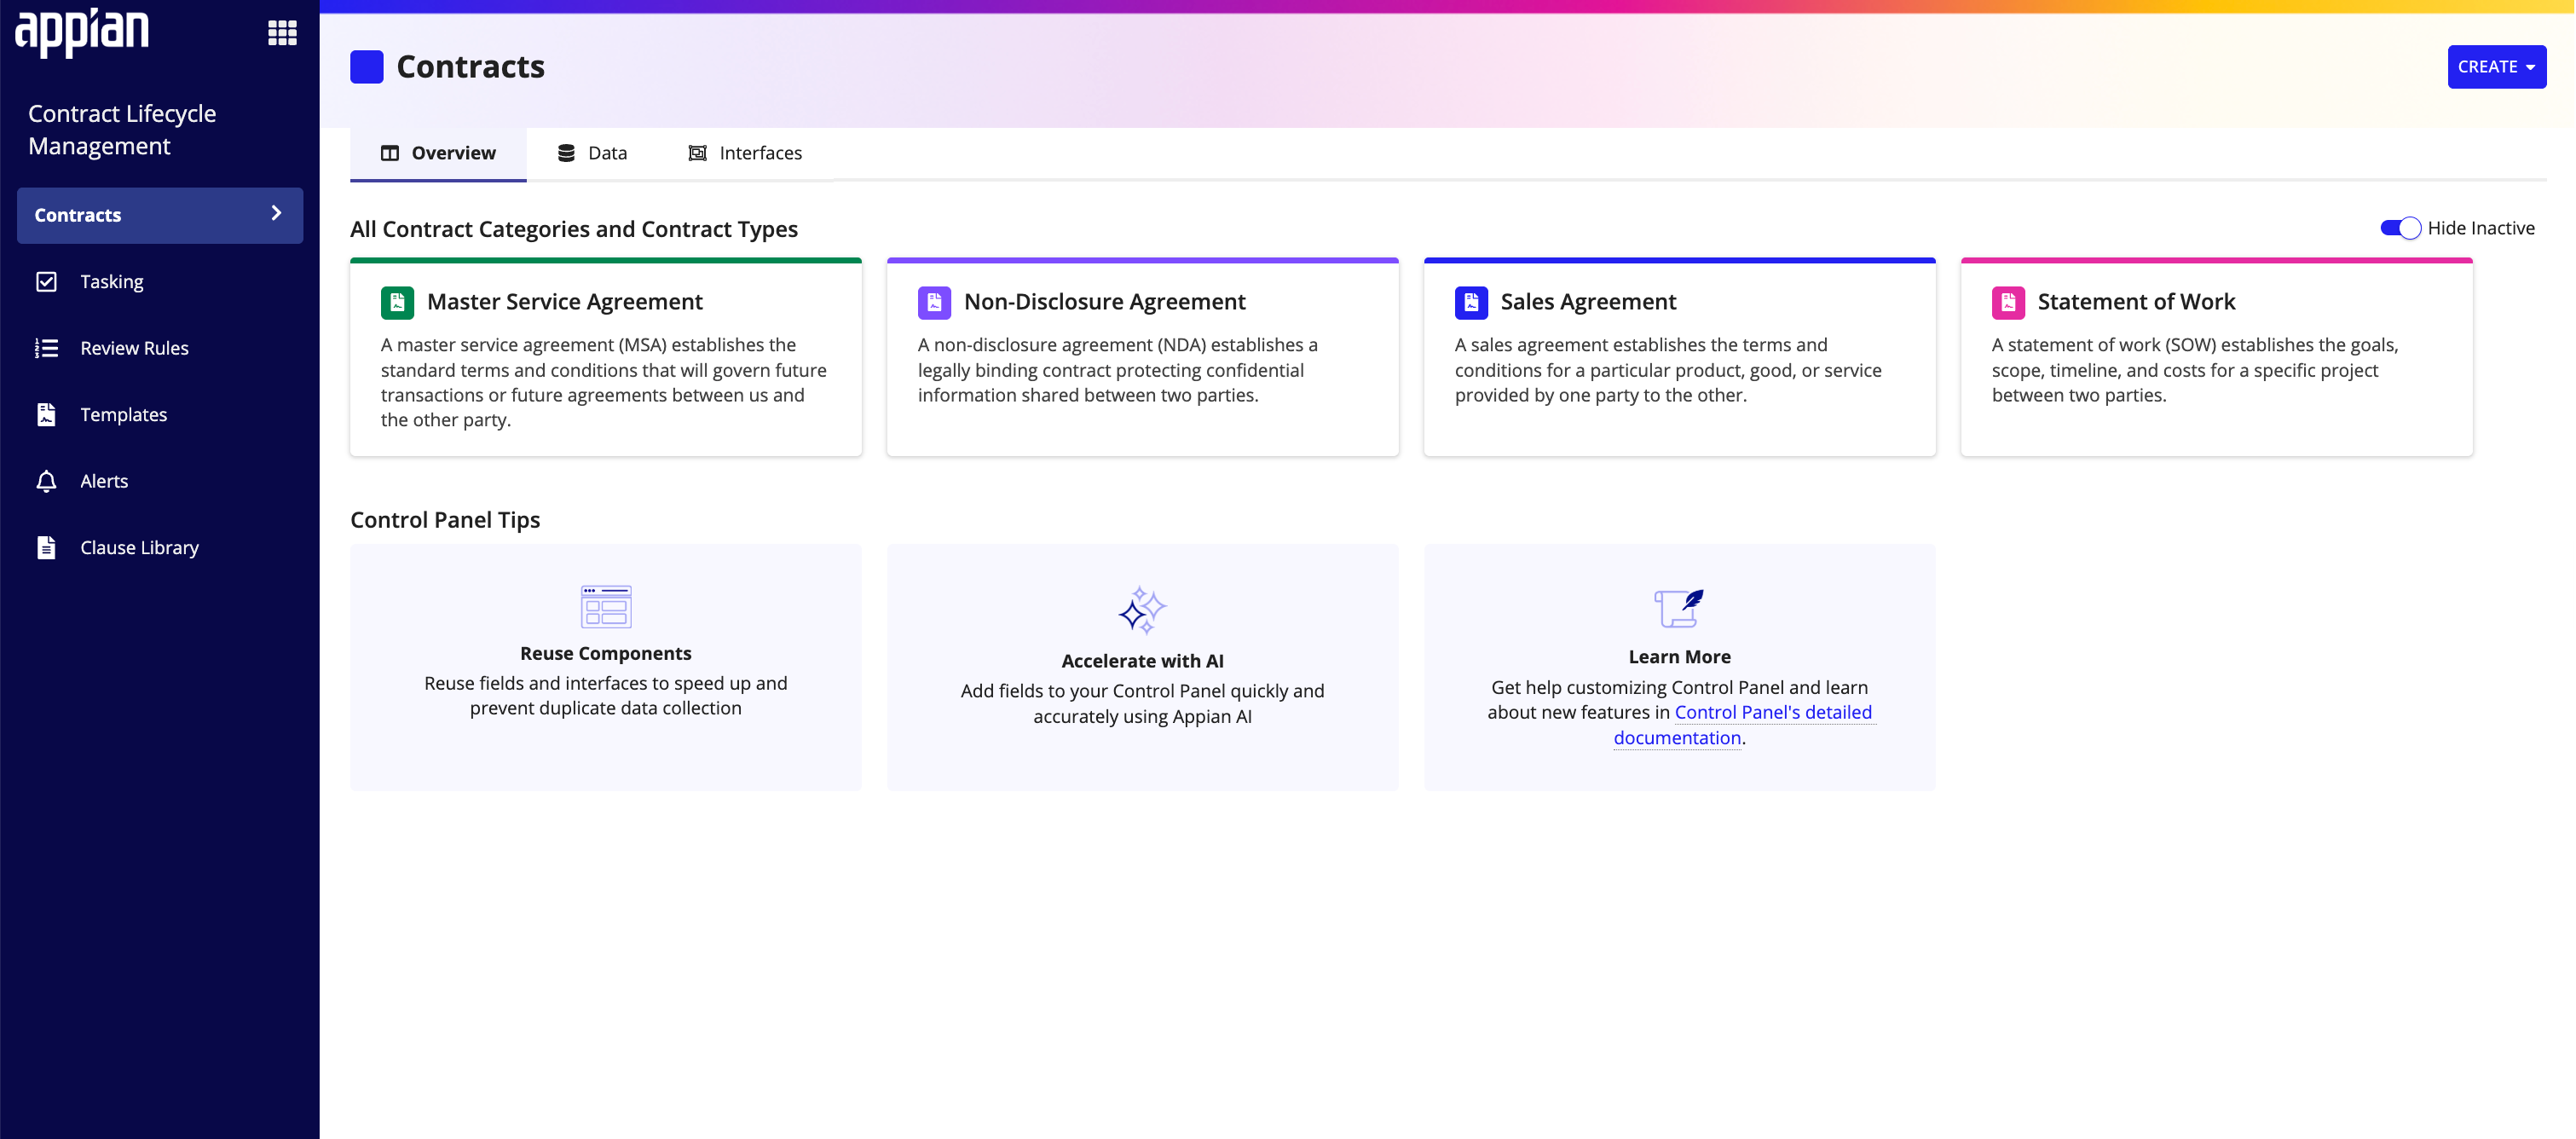
Task: Click the Learn More scroll and quill icon
Action: point(1679,608)
